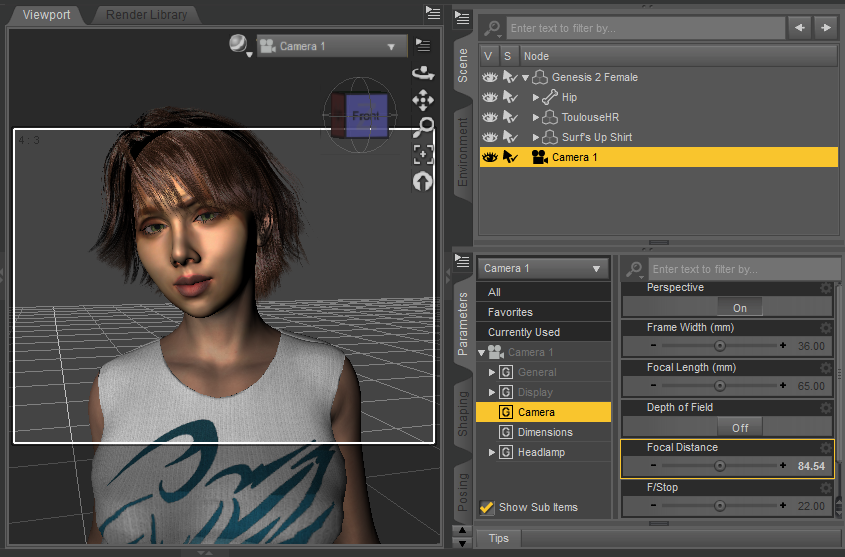The height and width of the screenshot is (557, 845).
Task: Click the Scene filter search magnifier icon
Action: (492, 28)
